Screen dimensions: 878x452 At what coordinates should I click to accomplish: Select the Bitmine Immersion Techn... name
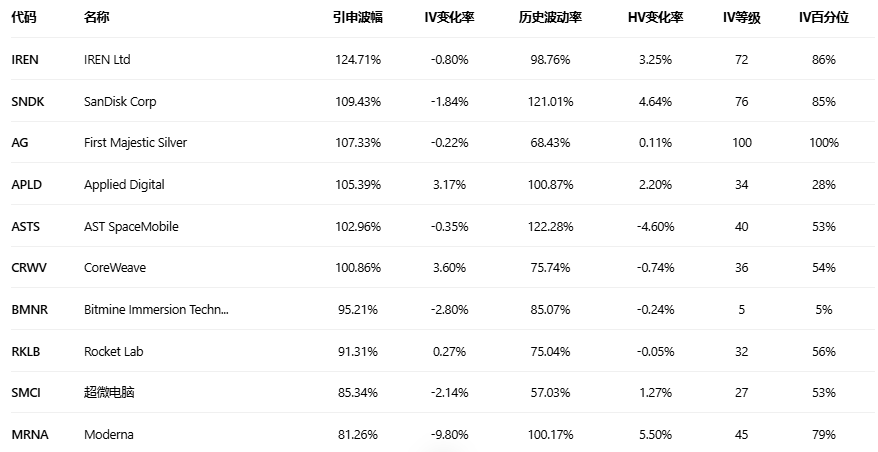pyautogui.click(x=156, y=310)
